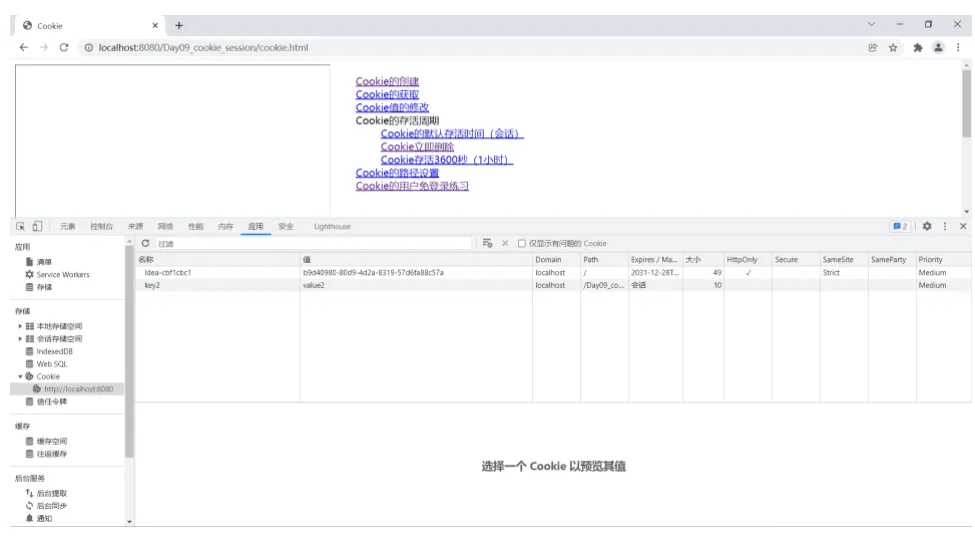Open the Cookie的创建 link
Viewport: 975px width, 546px height.
387,81
